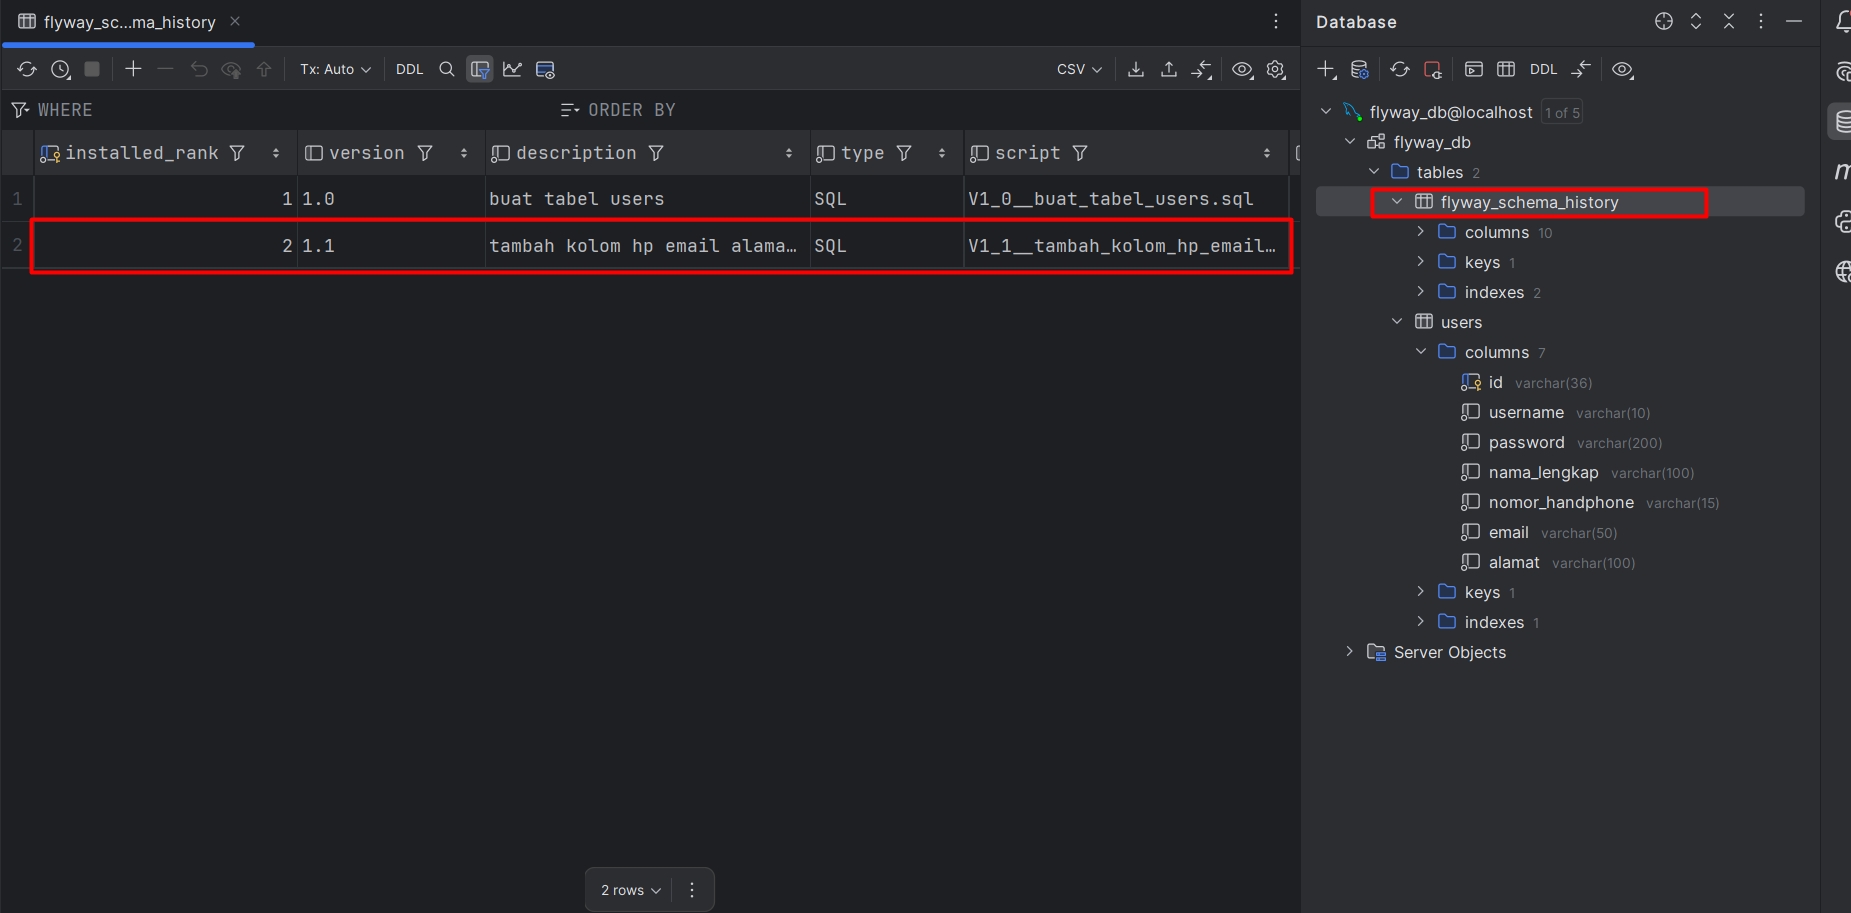Select cell 'buat tabel users'
This screenshot has width=1851, height=913.
(x=647, y=199)
